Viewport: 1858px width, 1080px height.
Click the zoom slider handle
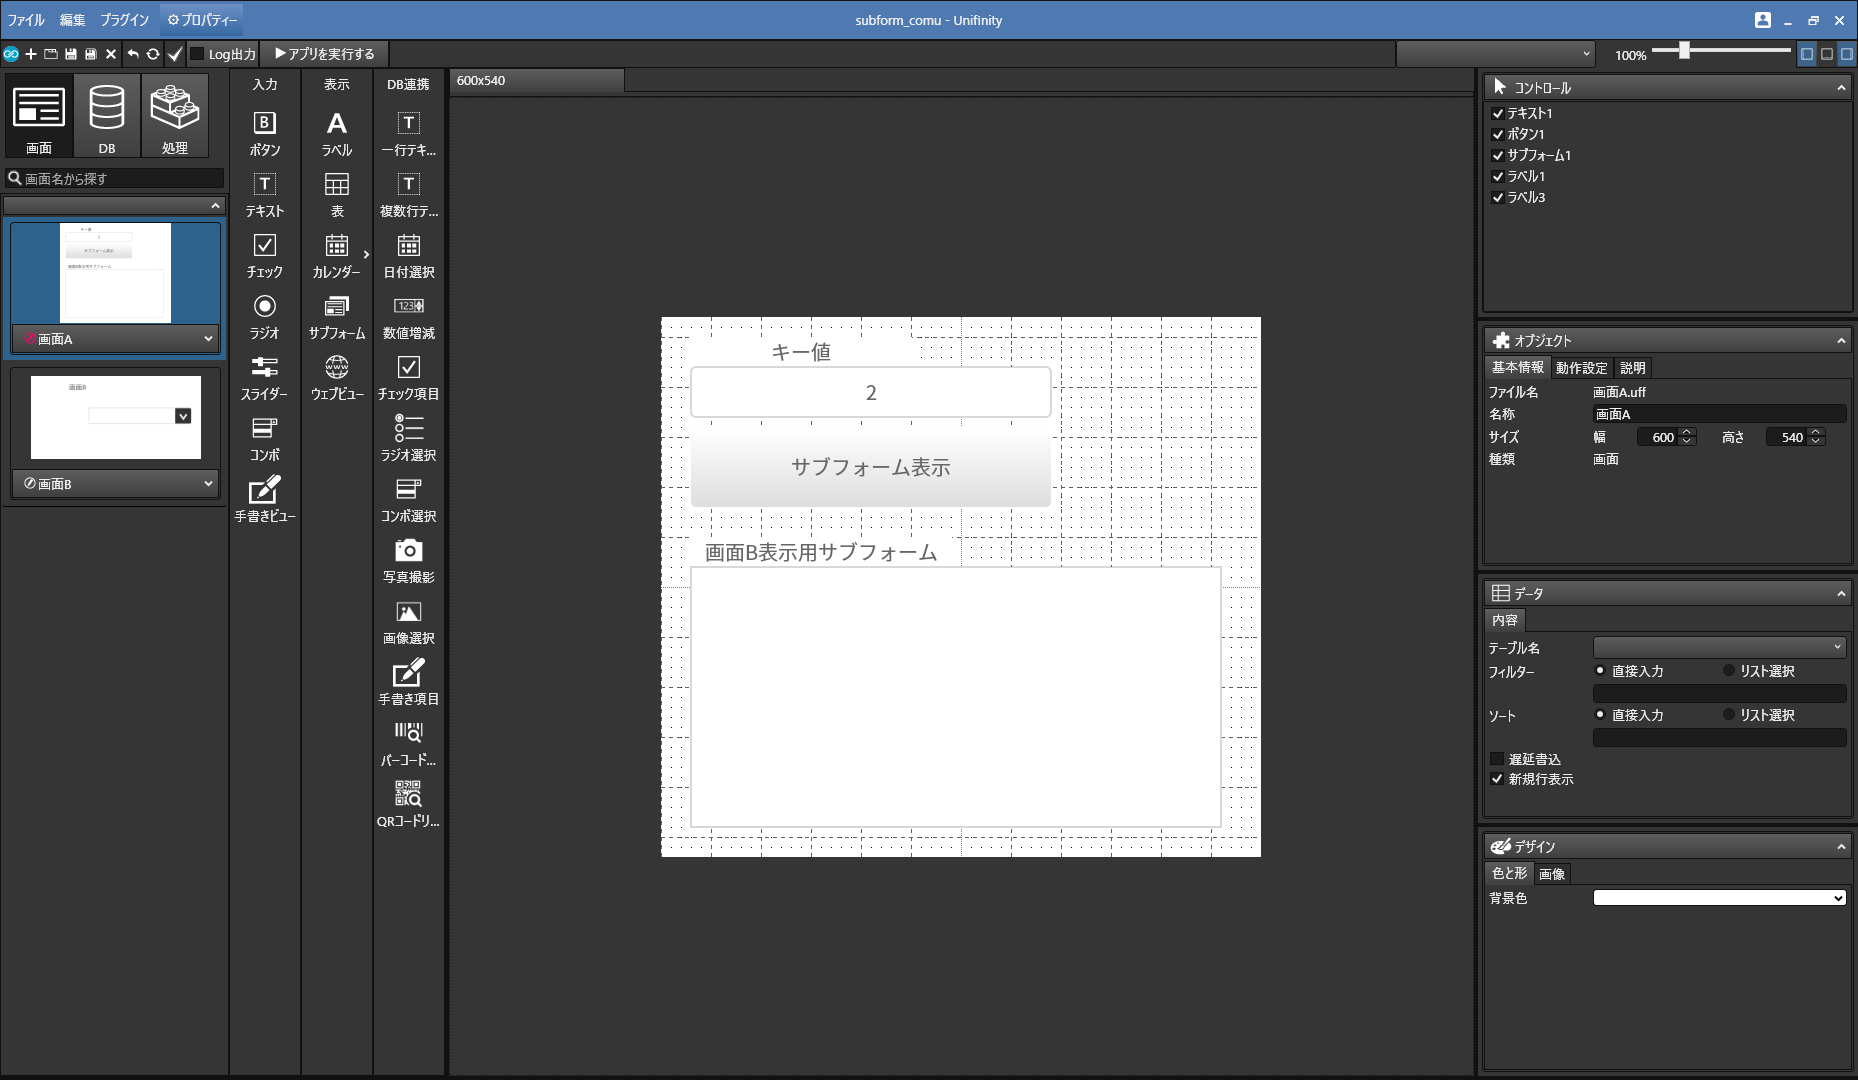[x=1684, y=51]
